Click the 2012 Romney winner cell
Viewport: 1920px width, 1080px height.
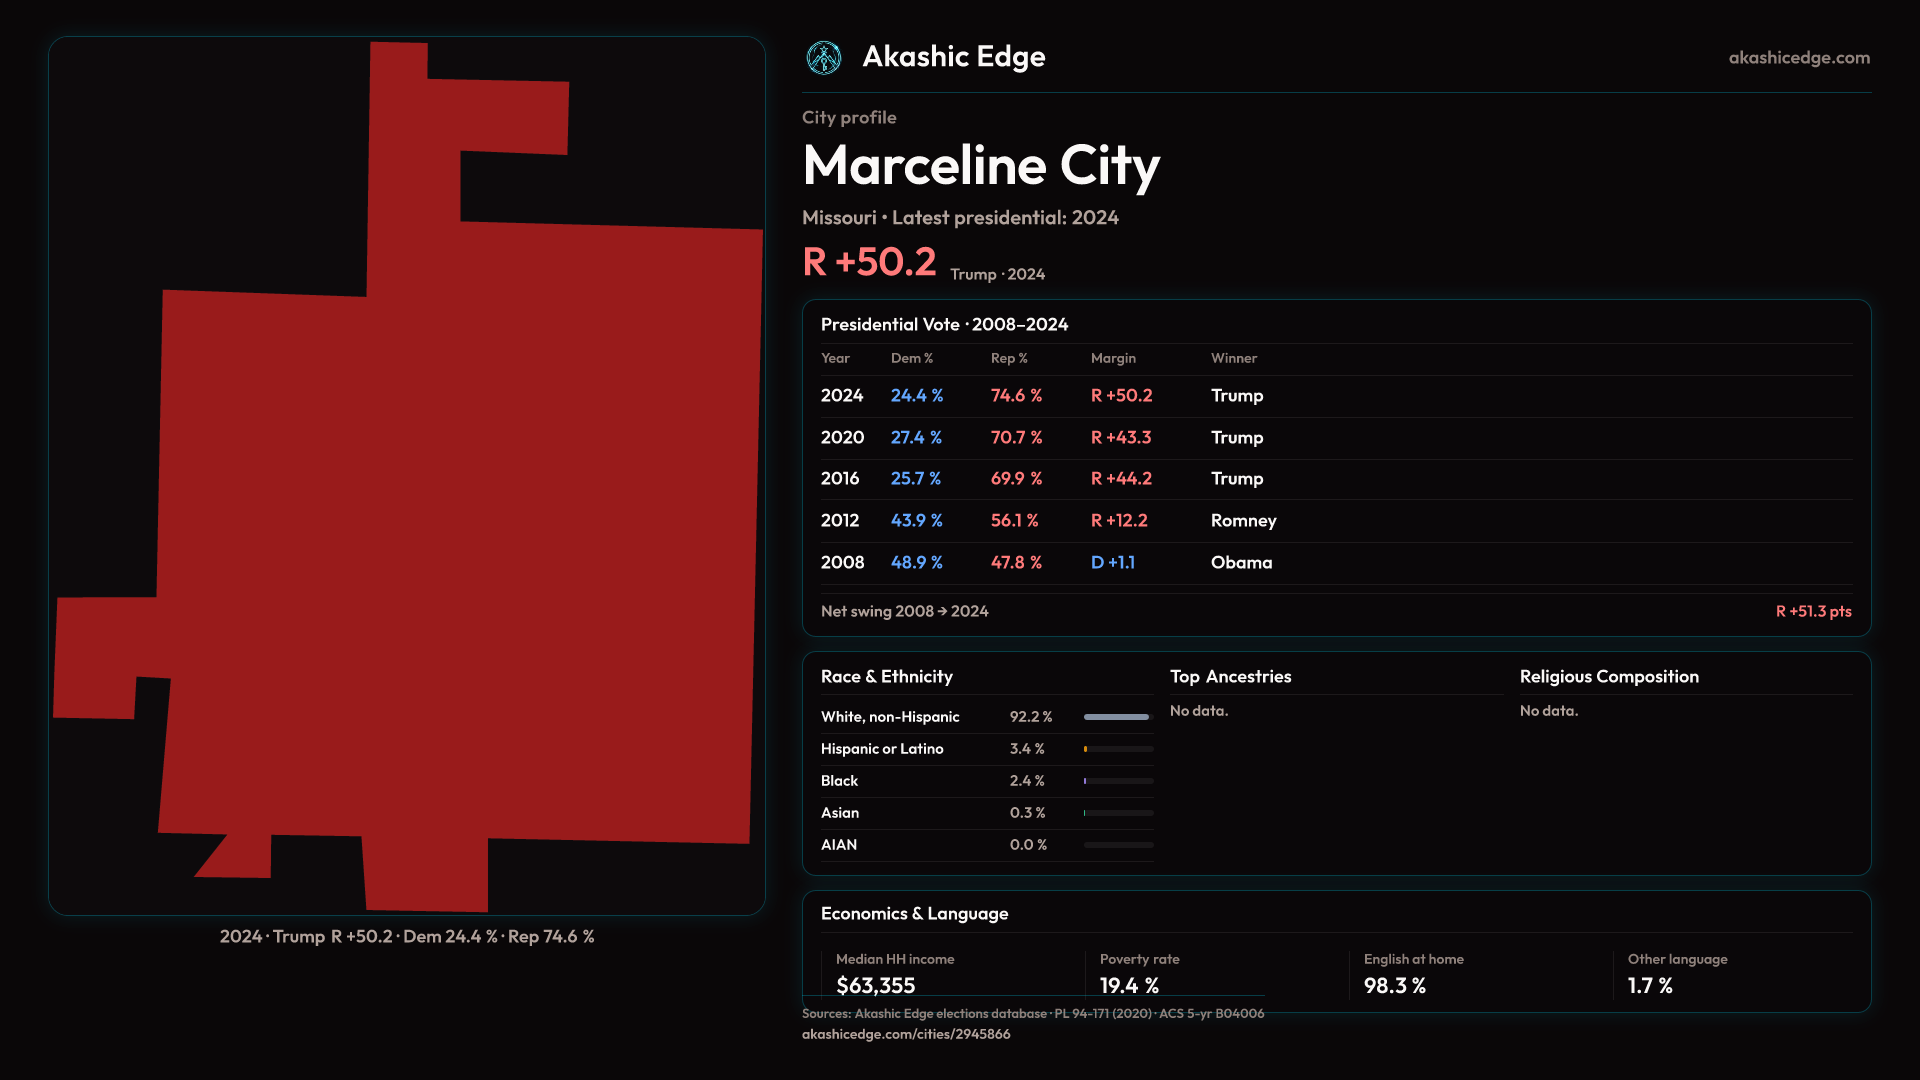click(1243, 521)
